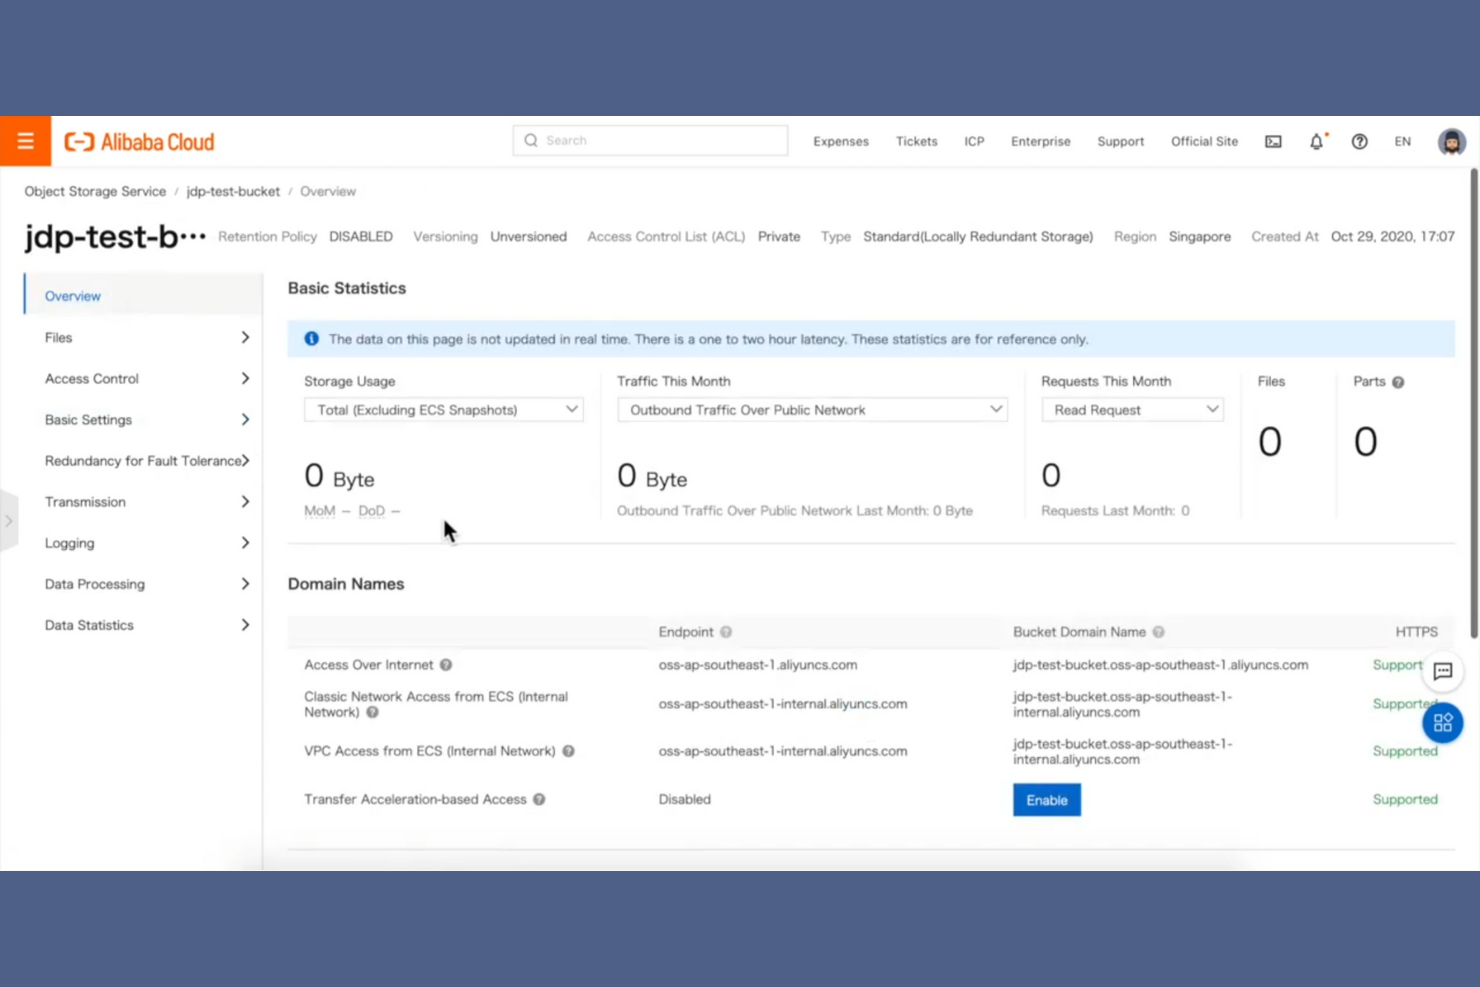Viewport: 1480px width, 987px height.
Task: Expand the collapsed left side panel handle
Action: click(x=9, y=520)
